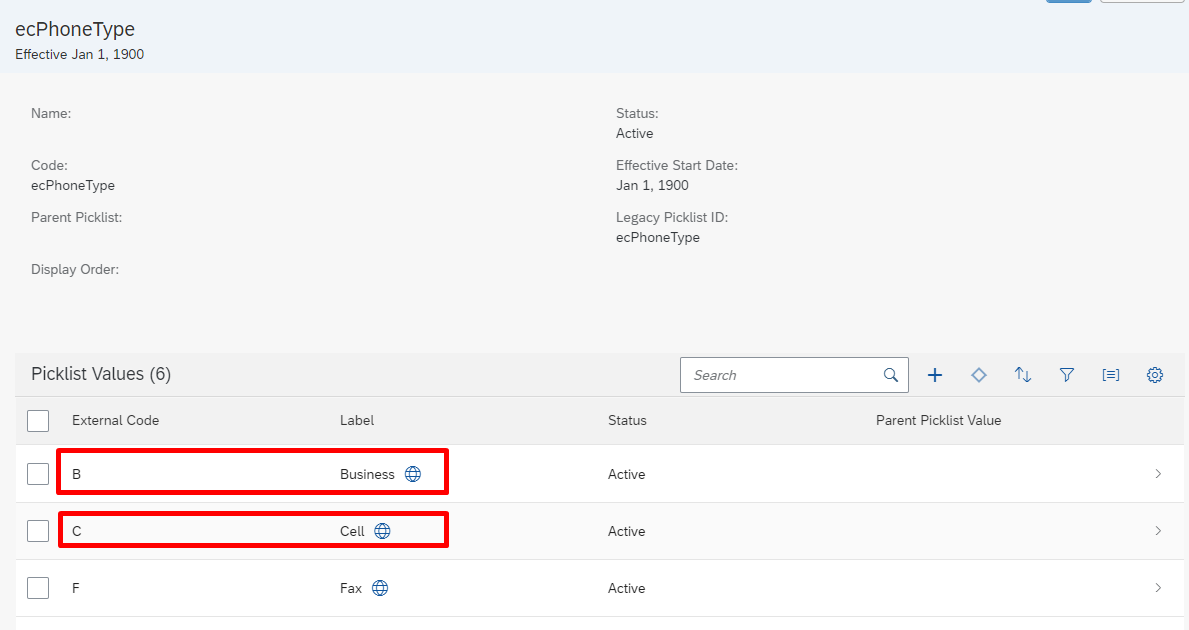Check the box for external code C

point(38,531)
